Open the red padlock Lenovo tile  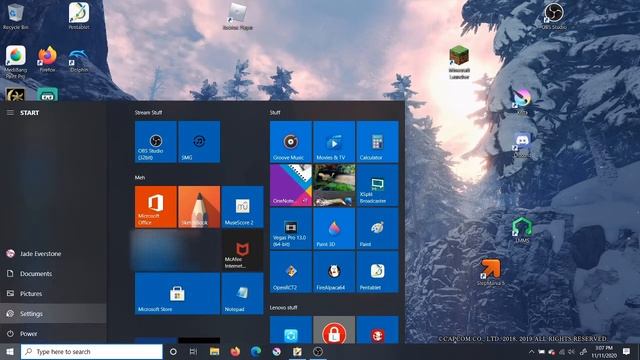(x=334, y=330)
